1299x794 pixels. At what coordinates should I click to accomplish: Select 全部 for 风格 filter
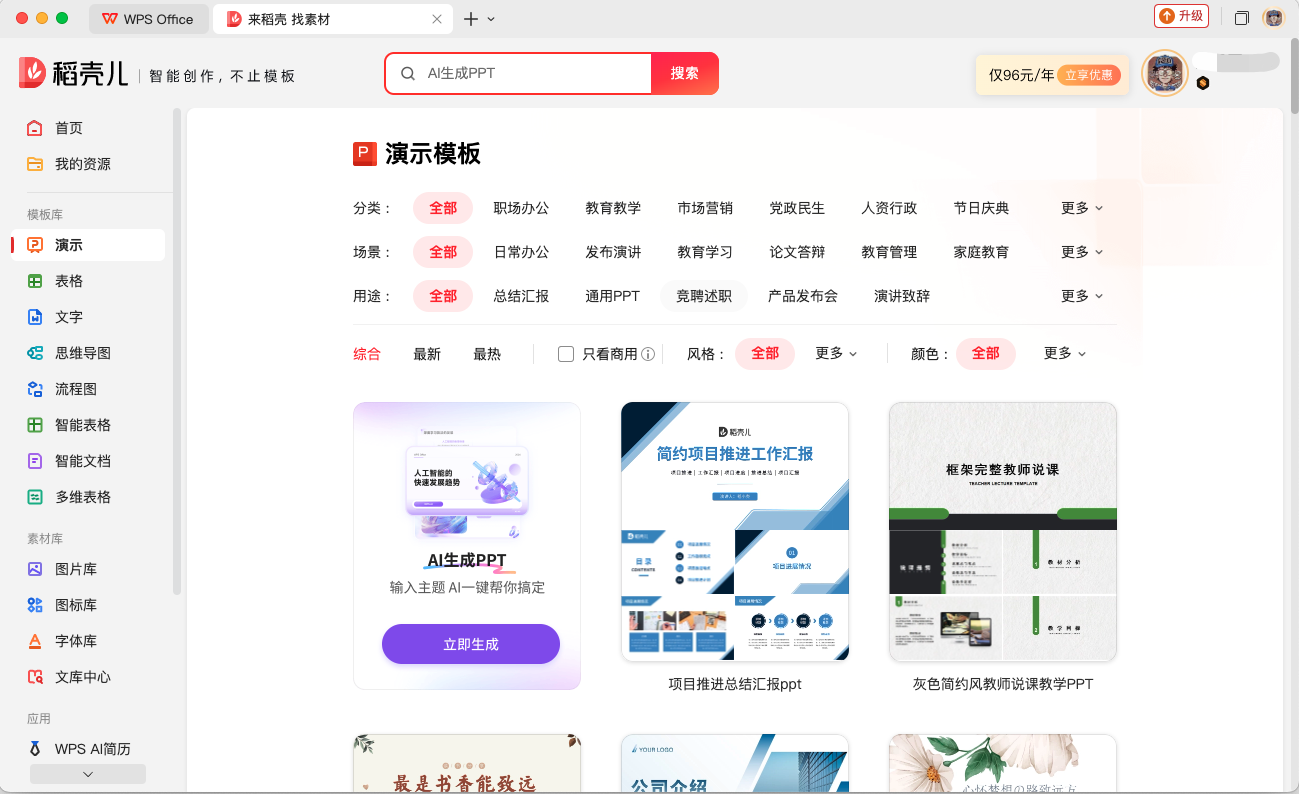(x=765, y=354)
